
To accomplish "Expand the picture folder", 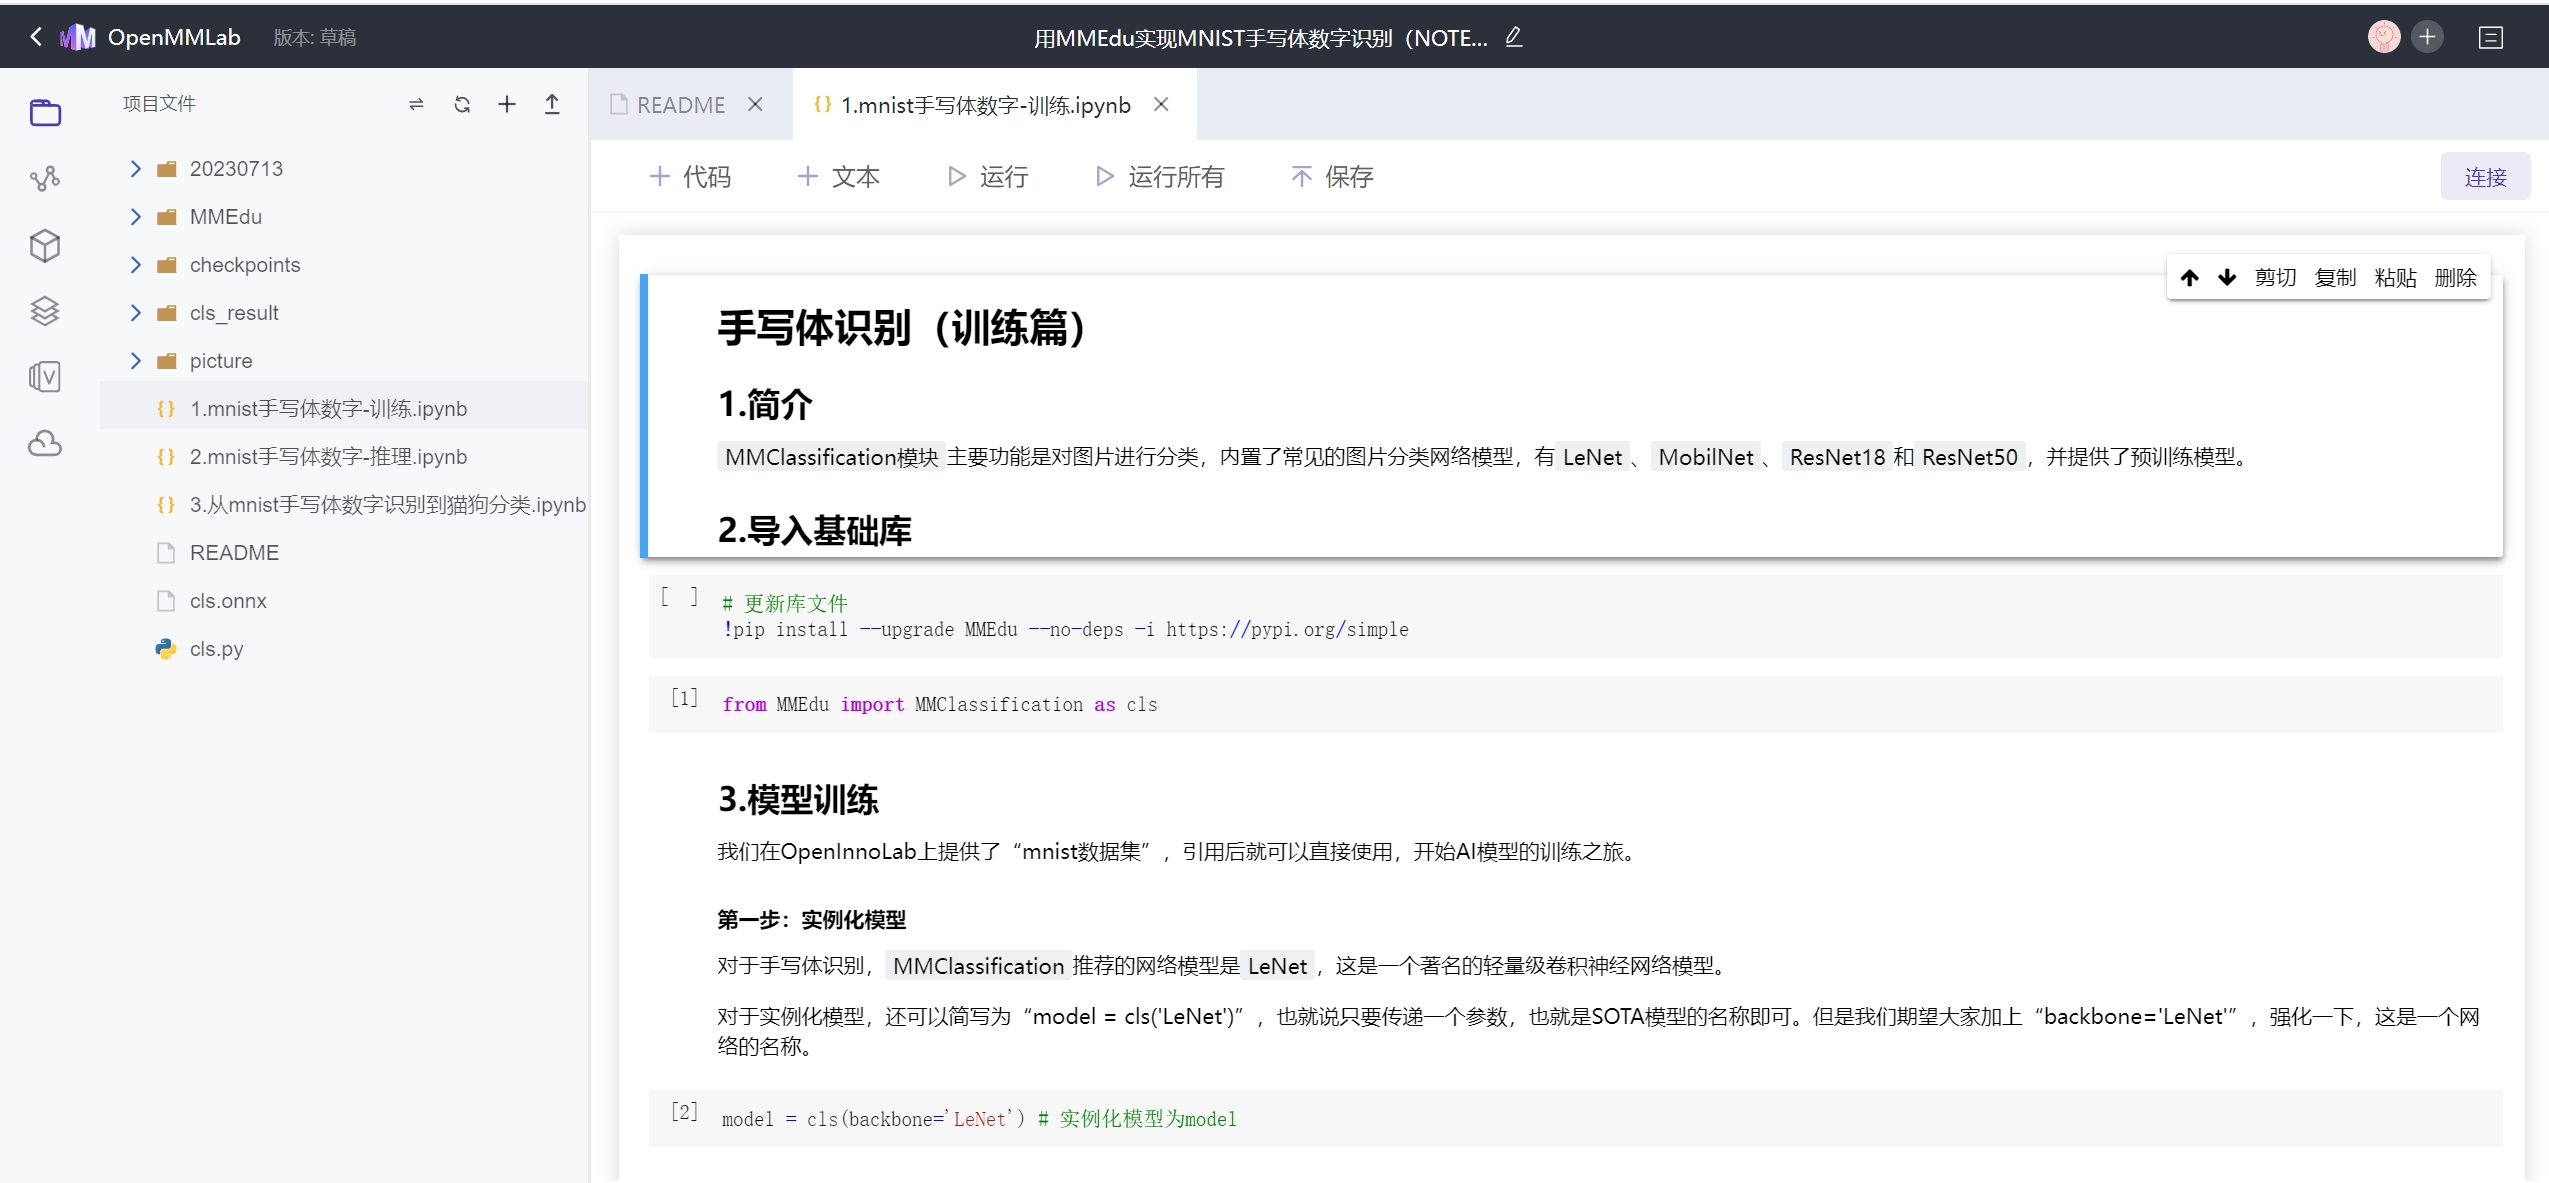I will tap(136, 360).
